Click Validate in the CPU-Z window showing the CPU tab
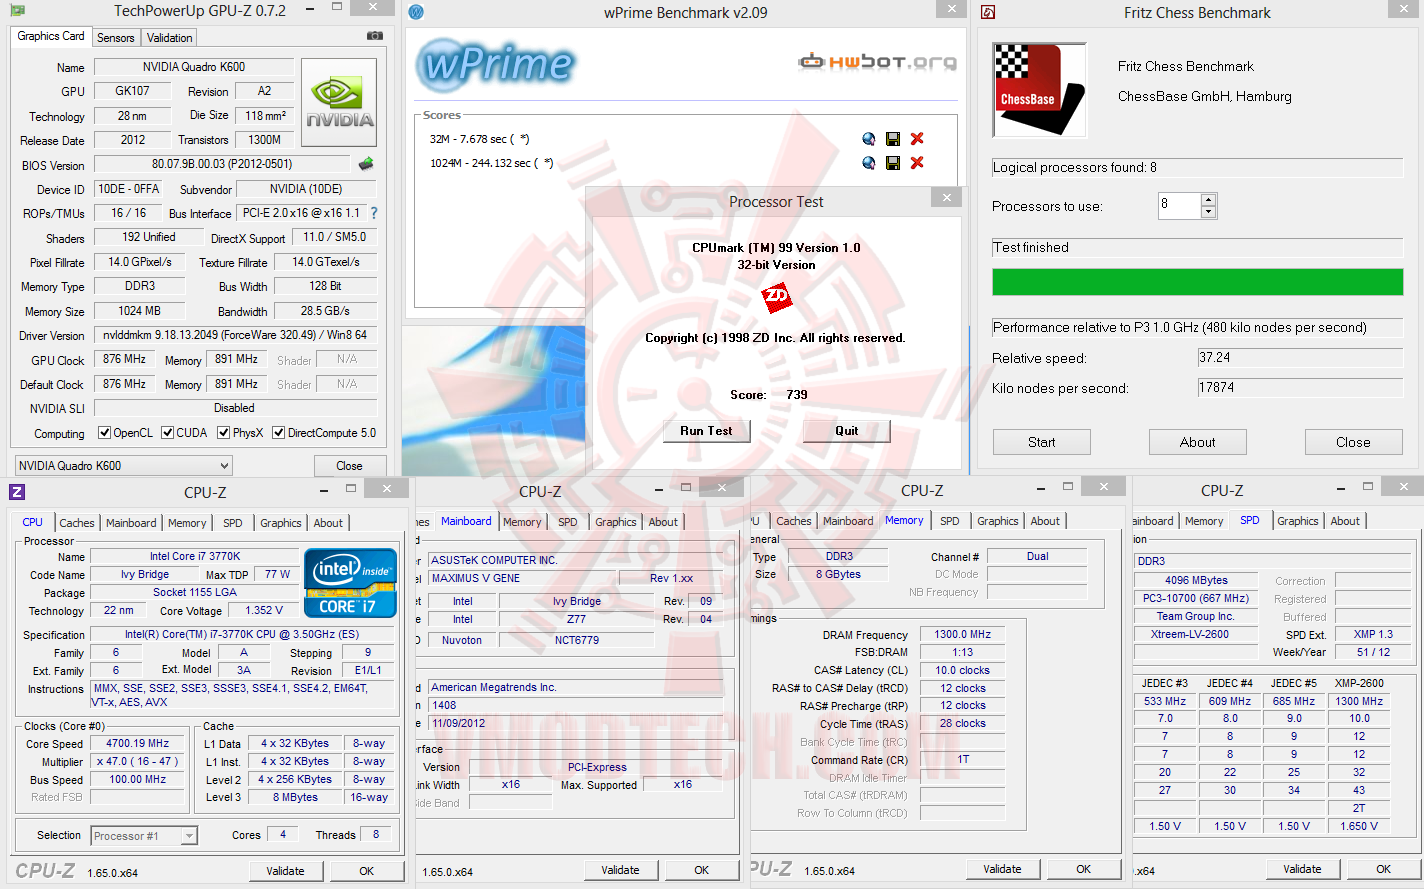 (x=285, y=871)
